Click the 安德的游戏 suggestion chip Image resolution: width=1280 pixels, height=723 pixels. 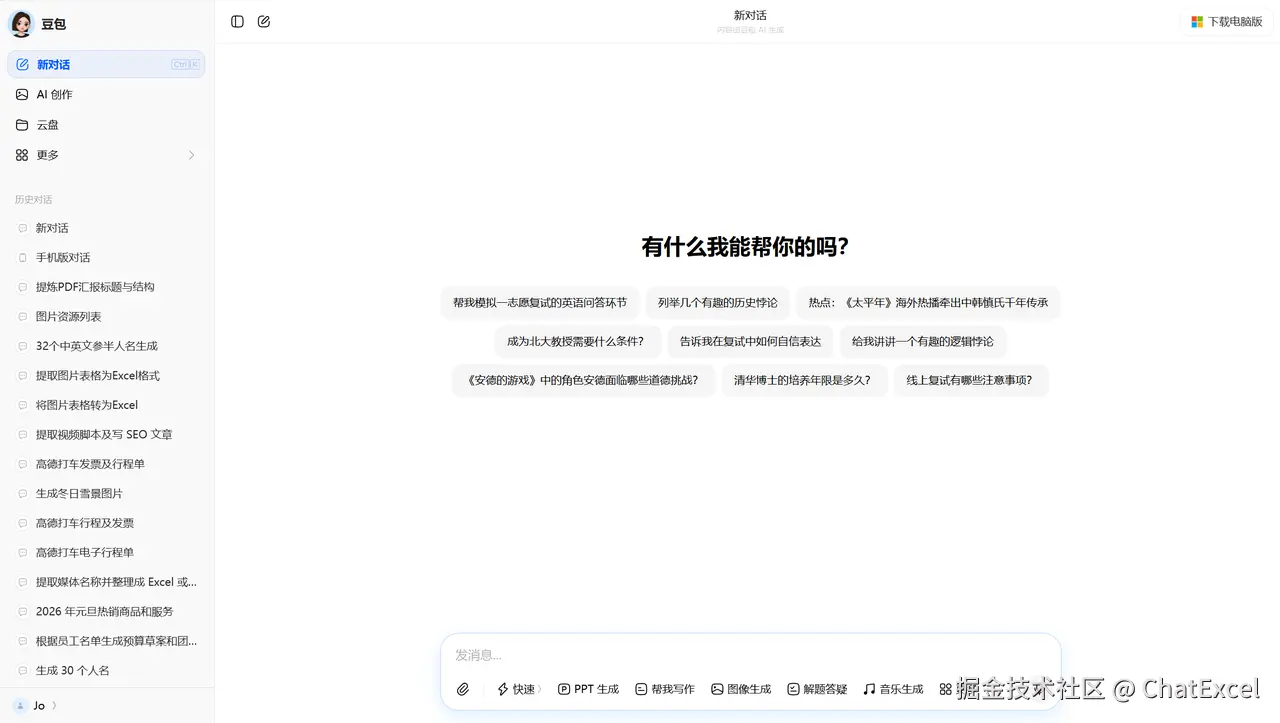click(x=583, y=380)
